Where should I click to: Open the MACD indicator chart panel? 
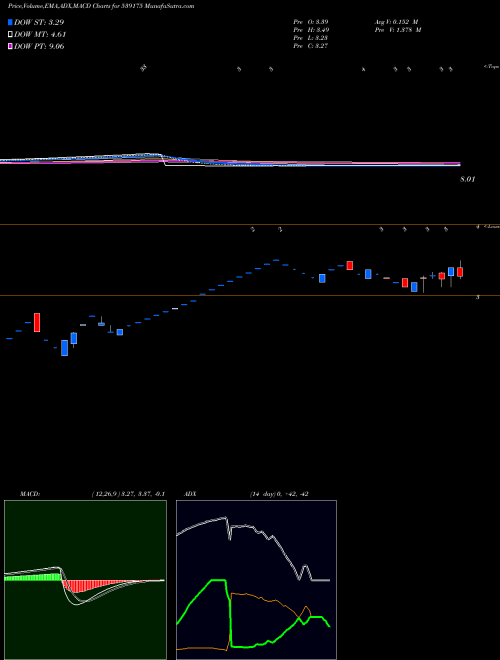(85, 580)
